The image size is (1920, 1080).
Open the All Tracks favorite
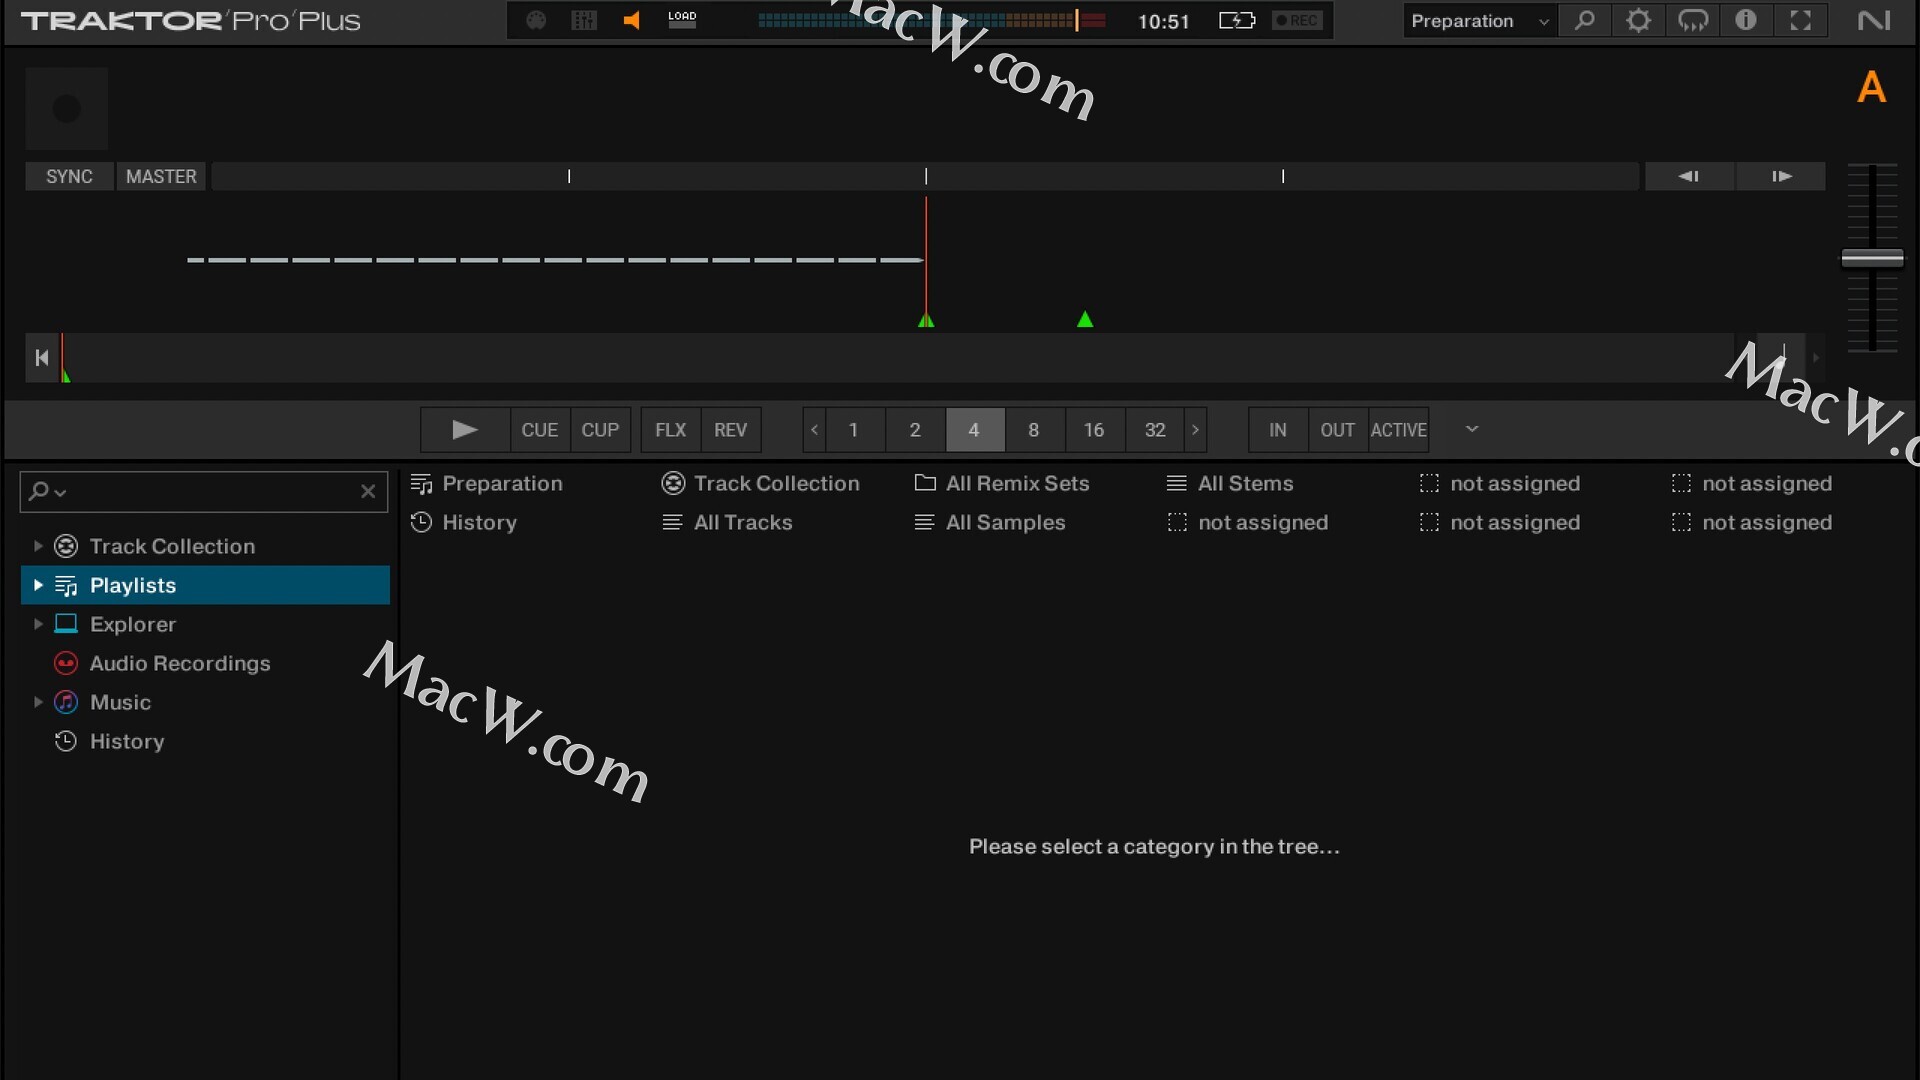tap(727, 522)
